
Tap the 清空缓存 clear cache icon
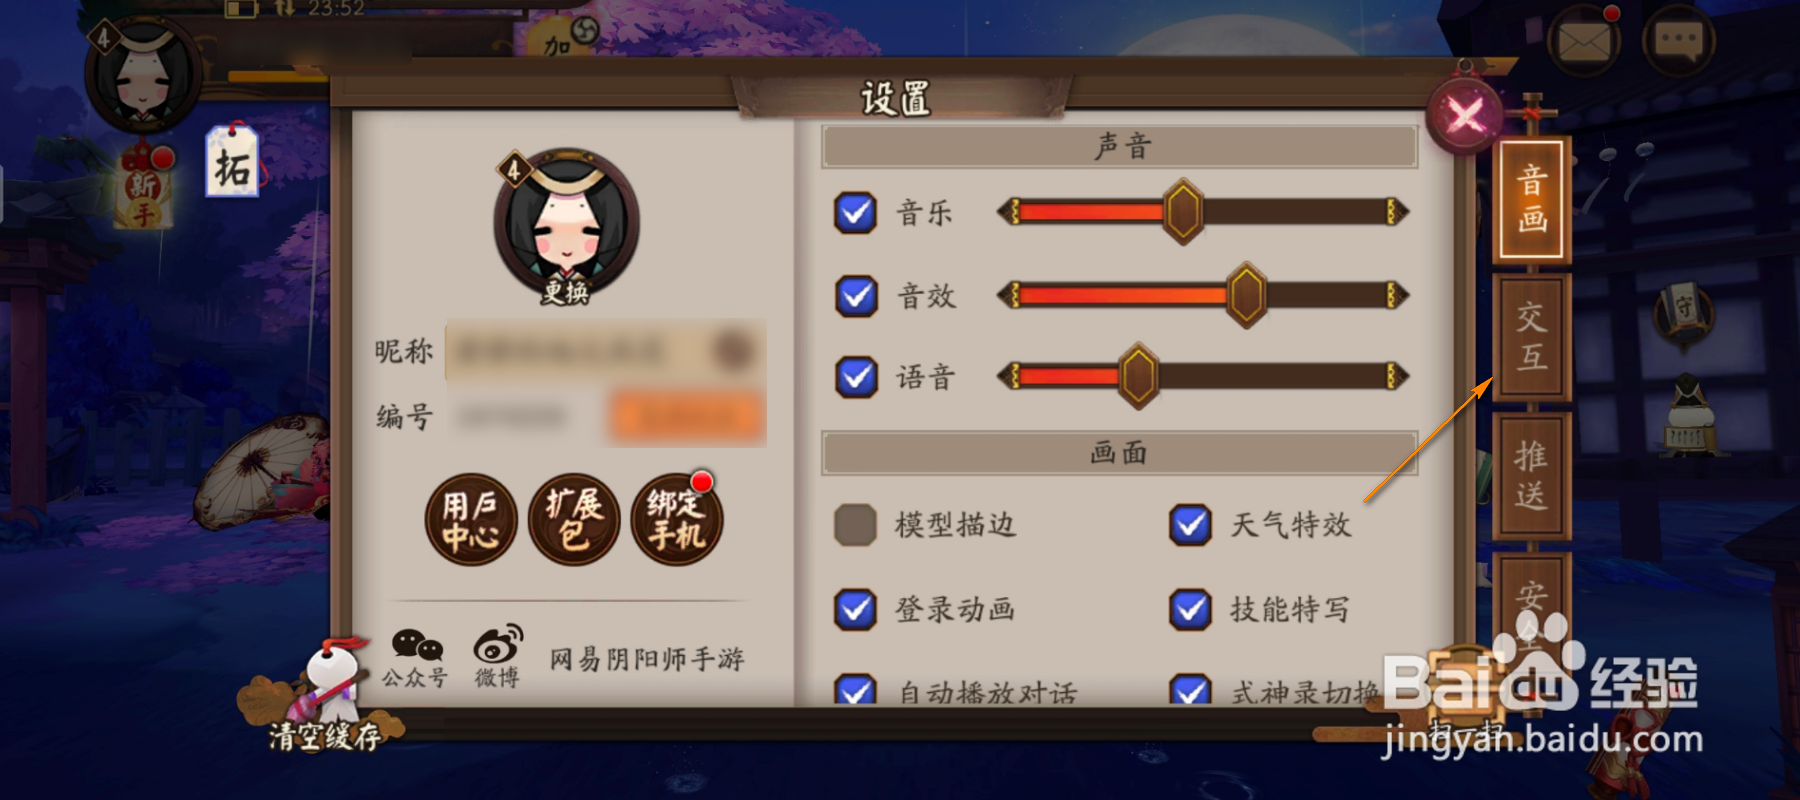pyautogui.click(x=322, y=697)
